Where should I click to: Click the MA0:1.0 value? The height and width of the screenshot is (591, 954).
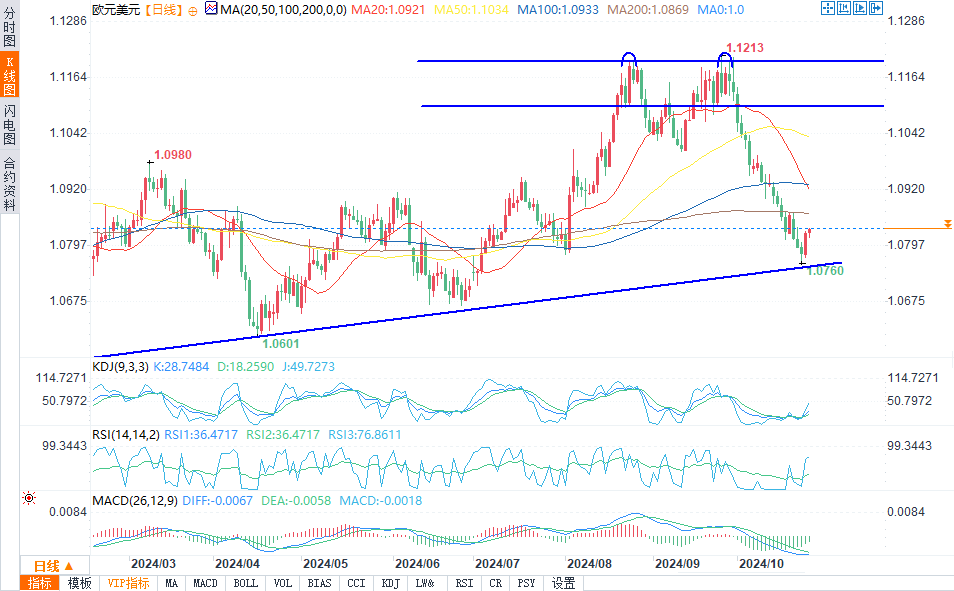720,10
